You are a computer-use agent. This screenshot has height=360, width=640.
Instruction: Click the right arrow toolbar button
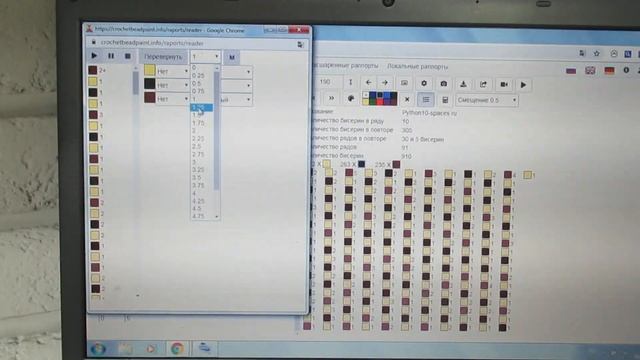tap(384, 83)
